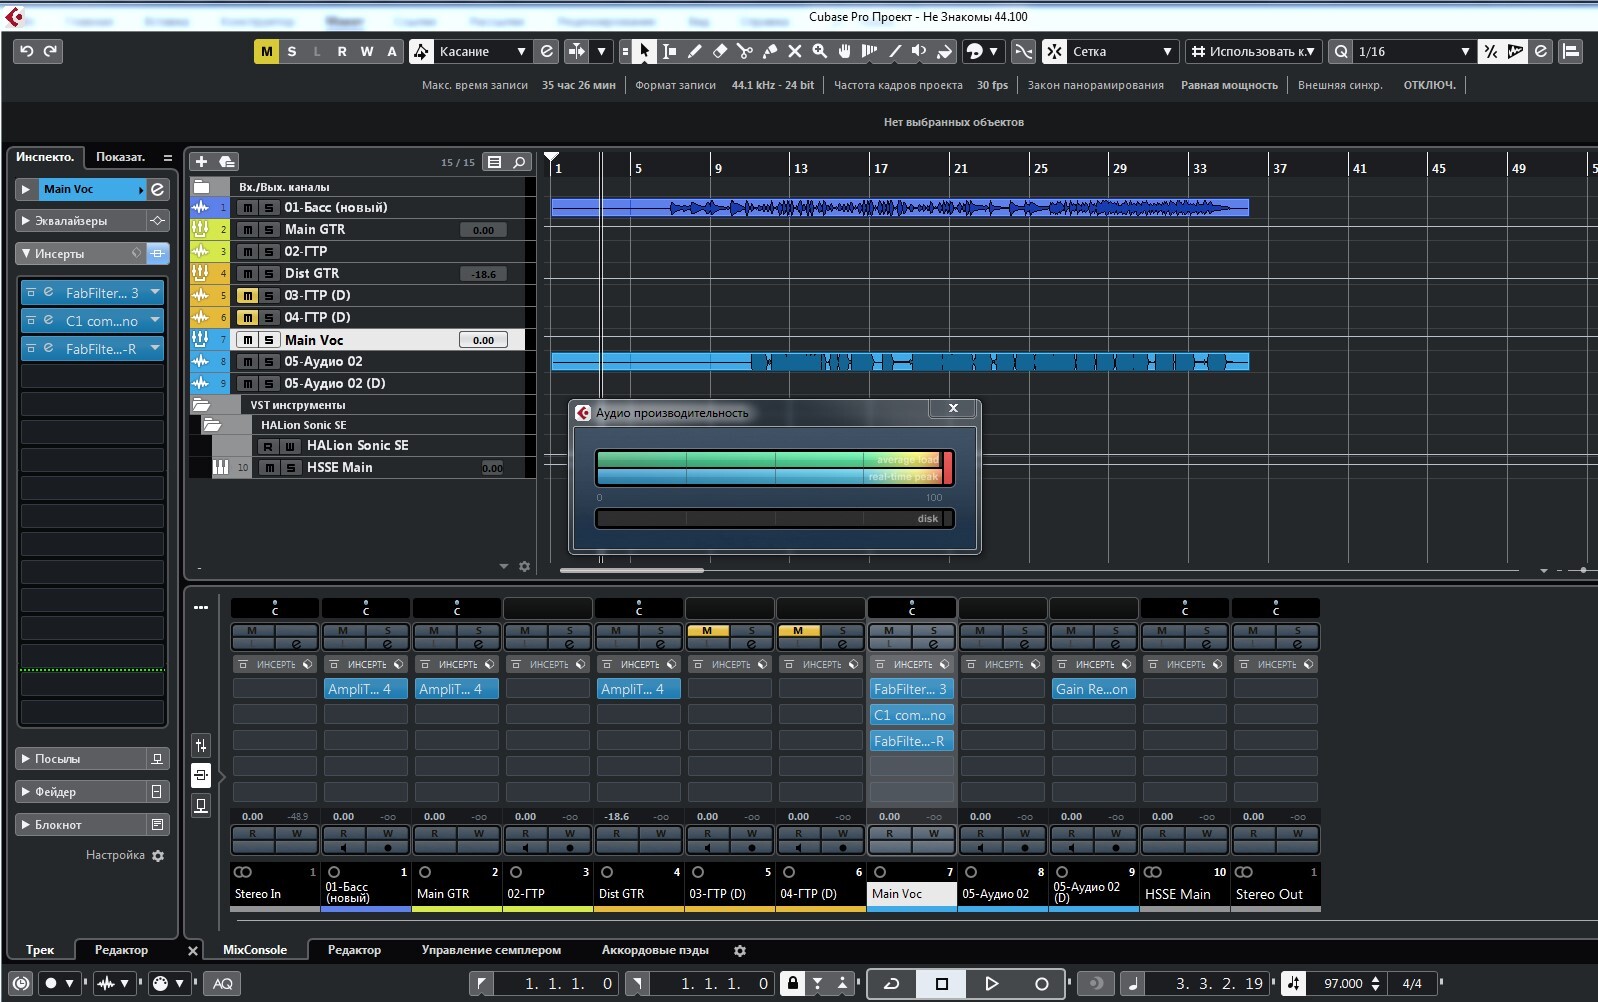Click the horizontal scrollbar under the arrangement
The height and width of the screenshot is (1002, 1598).
(x=631, y=570)
